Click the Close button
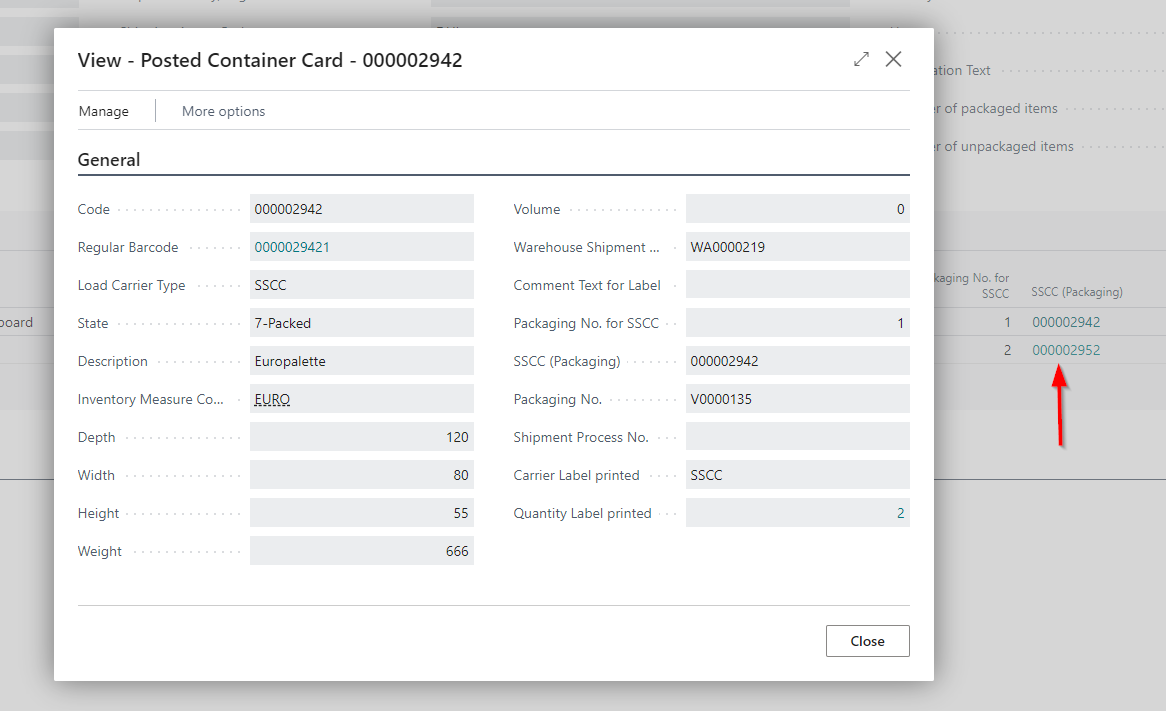The width and height of the screenshot is (1166, 711). [867, 641]
